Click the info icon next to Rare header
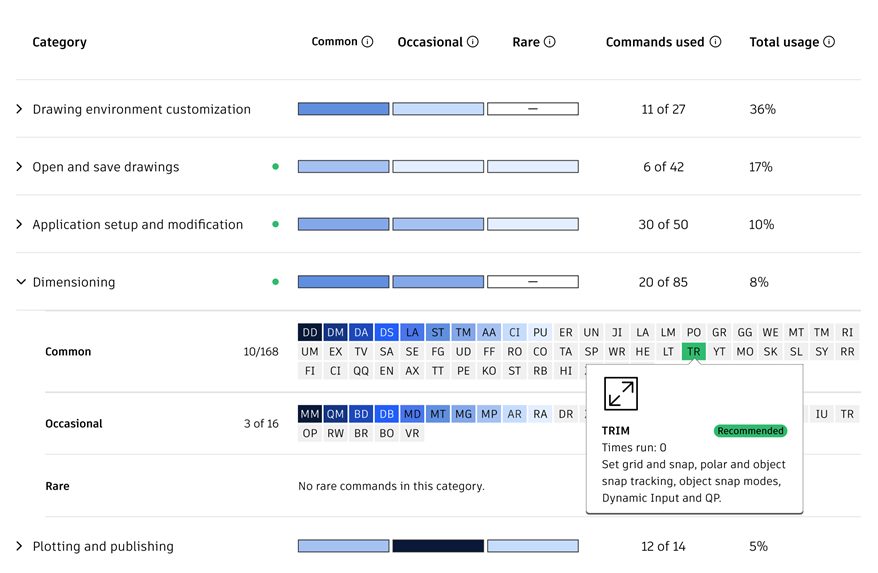Viewport: 878px width, 573px height. click(550, 42)
